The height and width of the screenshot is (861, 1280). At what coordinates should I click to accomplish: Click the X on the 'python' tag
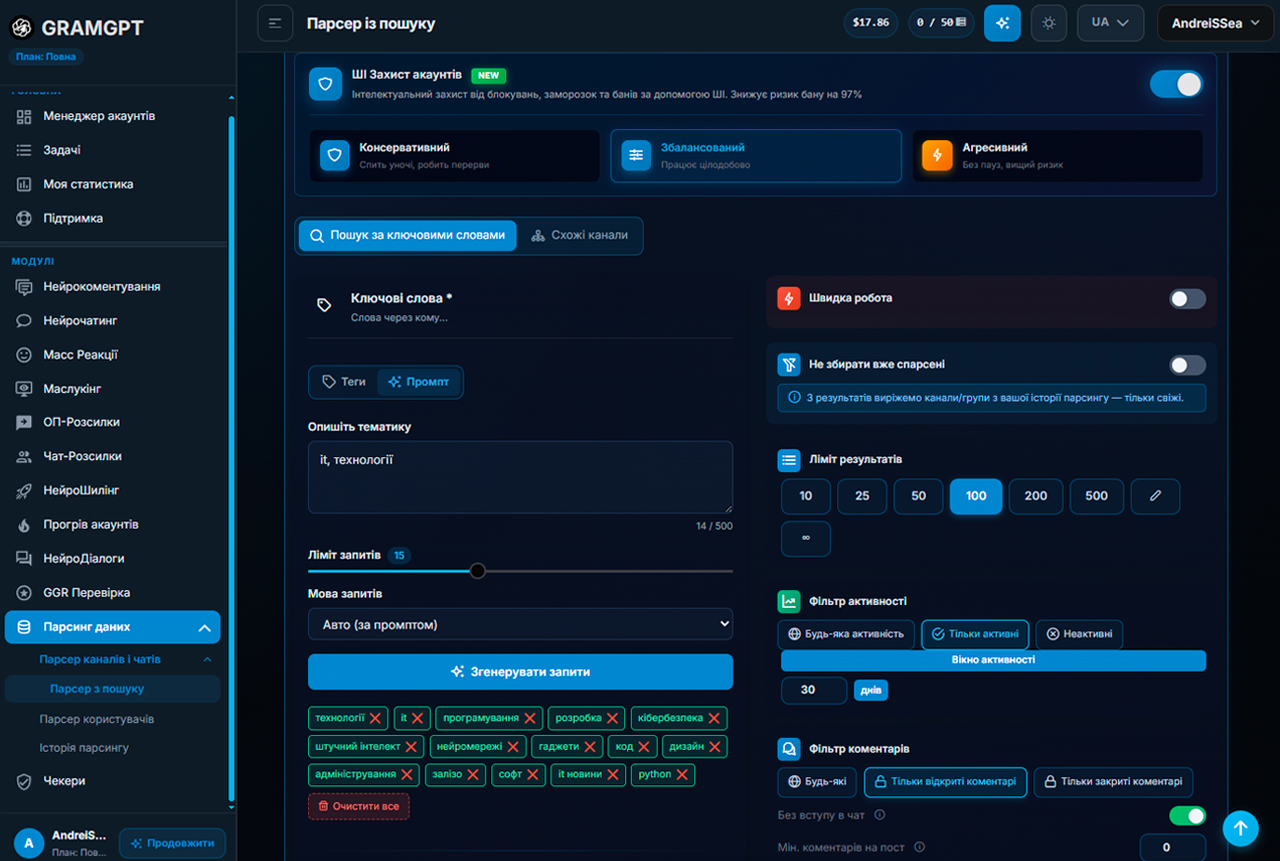[x=682, y=774]
